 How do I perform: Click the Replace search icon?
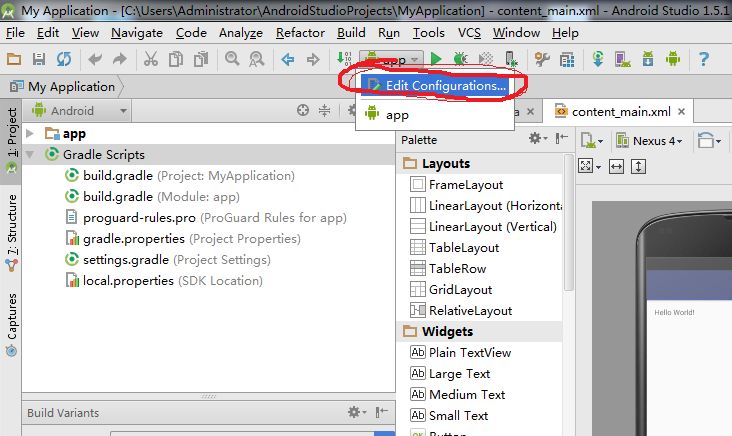[x=257, y=59]
